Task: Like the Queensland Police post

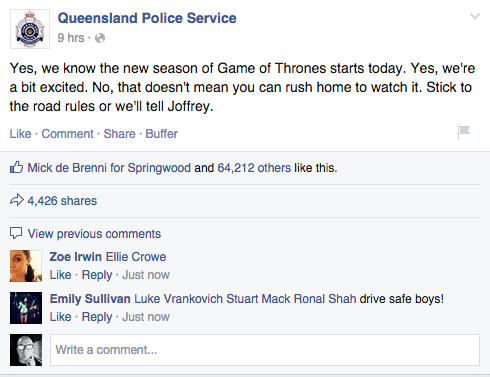Action: coord(20,134)
